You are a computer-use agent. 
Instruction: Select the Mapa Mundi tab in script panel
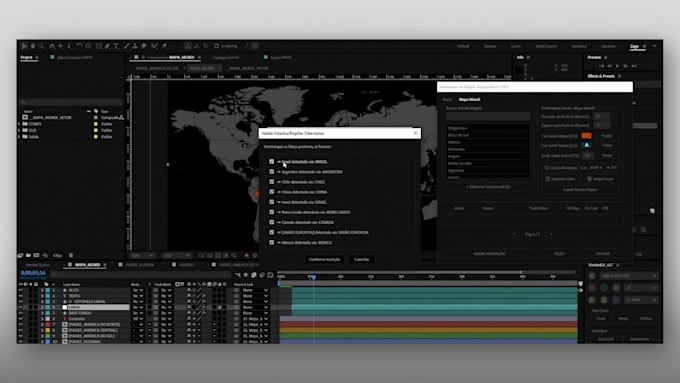(x=469, y=99)
